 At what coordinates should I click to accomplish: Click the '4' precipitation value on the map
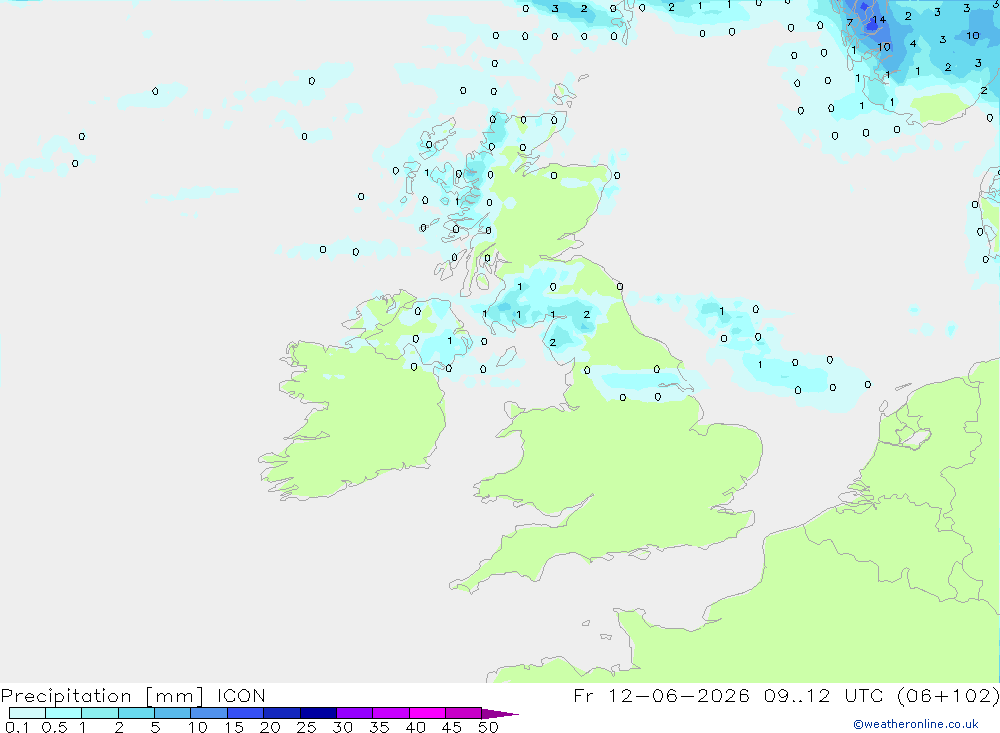click(x=913, y=43)
